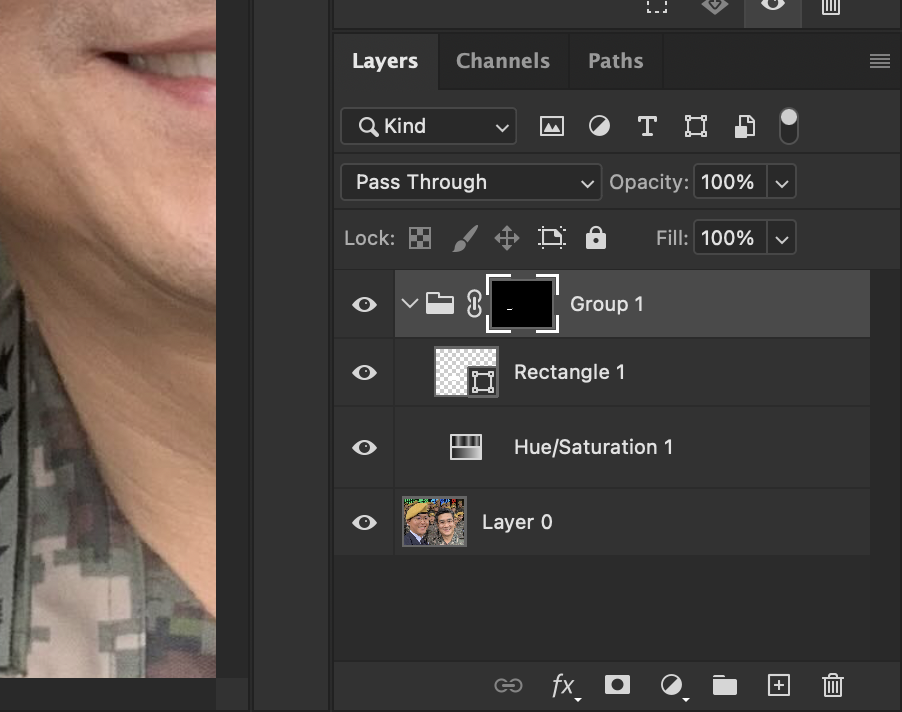Select the Hue/Saturation 1 adjustment thumbnail
Viewport: 902px width, 712px height.
click(x=466, y=447)
